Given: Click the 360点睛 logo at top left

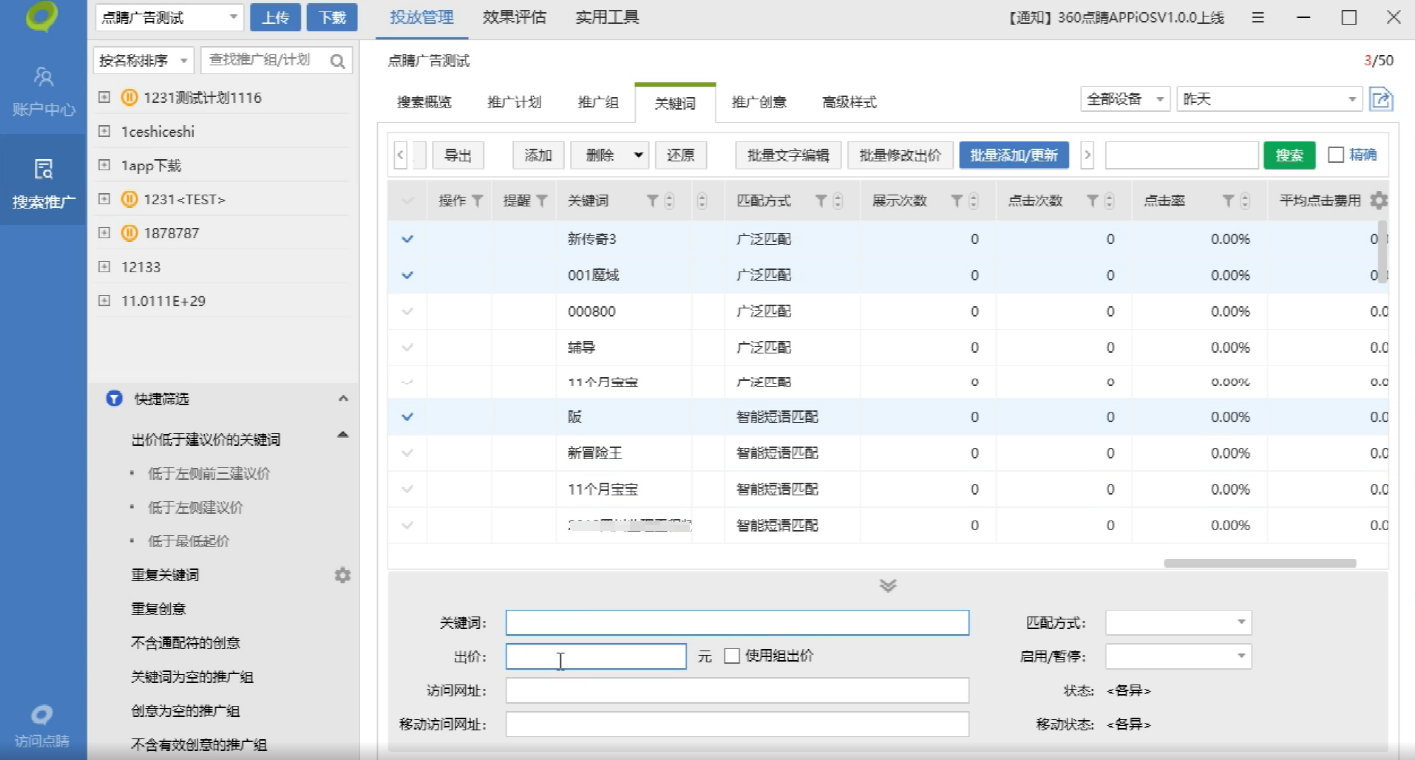Looking at the screenshot, I should tap(42, 17).
